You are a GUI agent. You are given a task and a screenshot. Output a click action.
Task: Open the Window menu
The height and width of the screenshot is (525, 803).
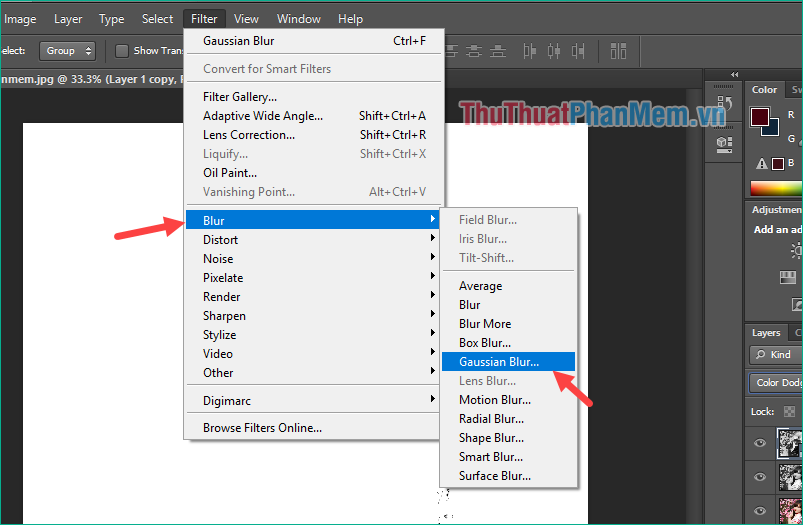pos(299,19)
